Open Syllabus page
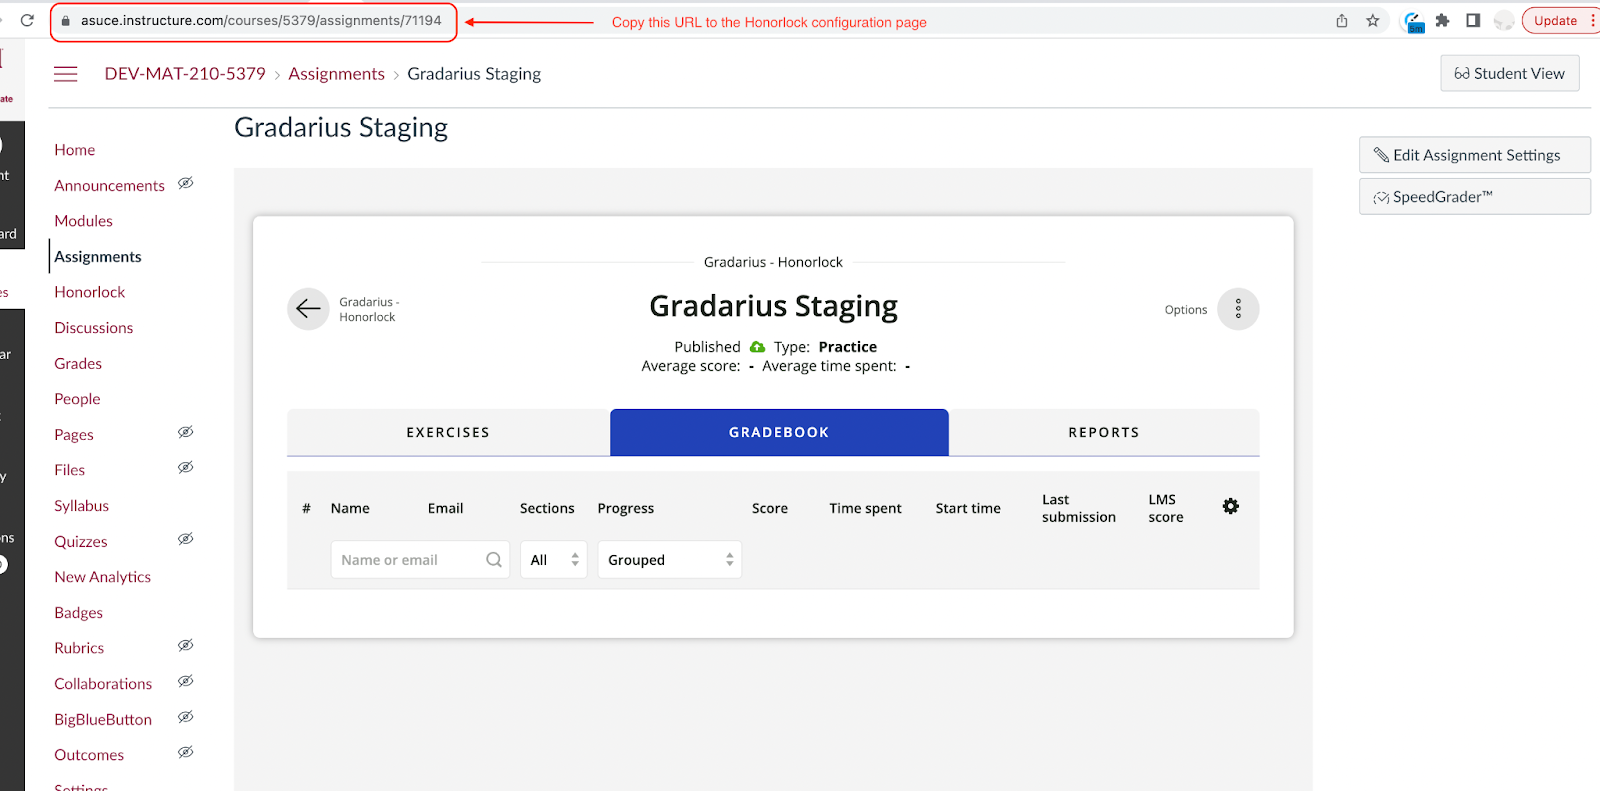 pyautogui.click(x=82, y=506)
